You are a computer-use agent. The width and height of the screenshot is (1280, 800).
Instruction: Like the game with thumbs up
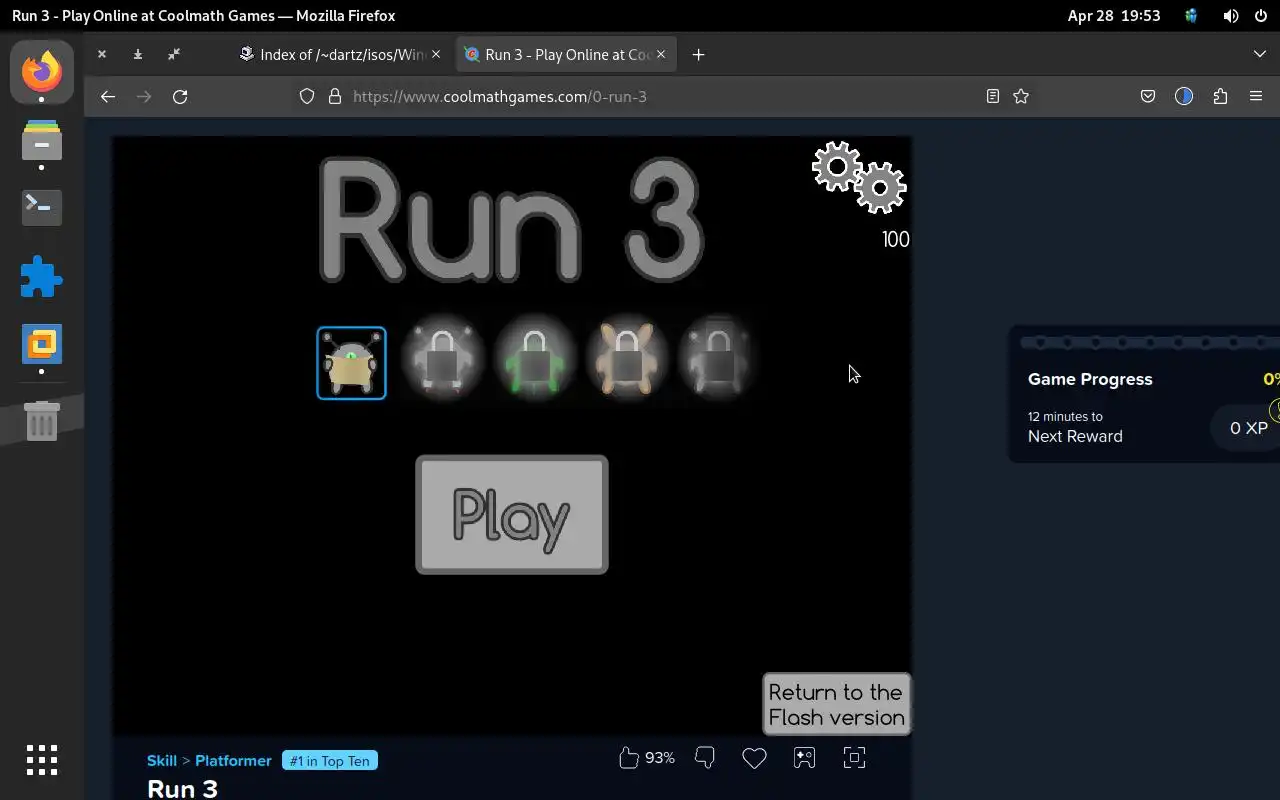(x=629, y=758)
